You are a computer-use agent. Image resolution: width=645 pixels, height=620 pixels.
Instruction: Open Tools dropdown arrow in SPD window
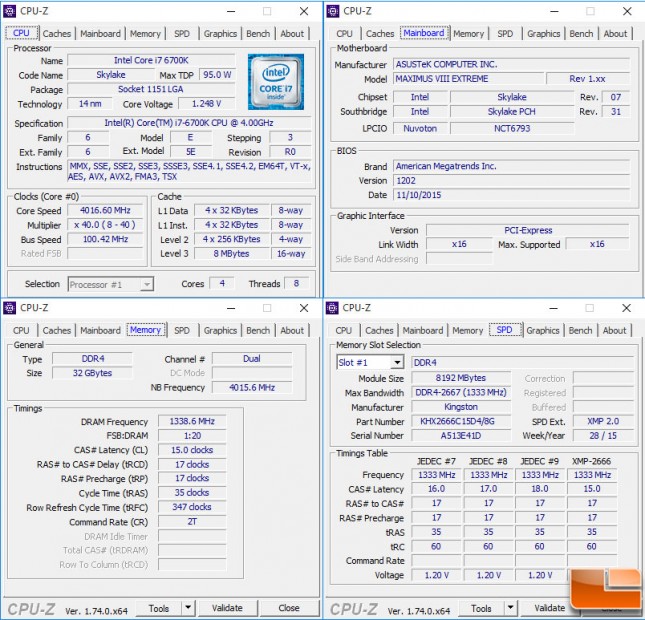click(x=510, y=607)
